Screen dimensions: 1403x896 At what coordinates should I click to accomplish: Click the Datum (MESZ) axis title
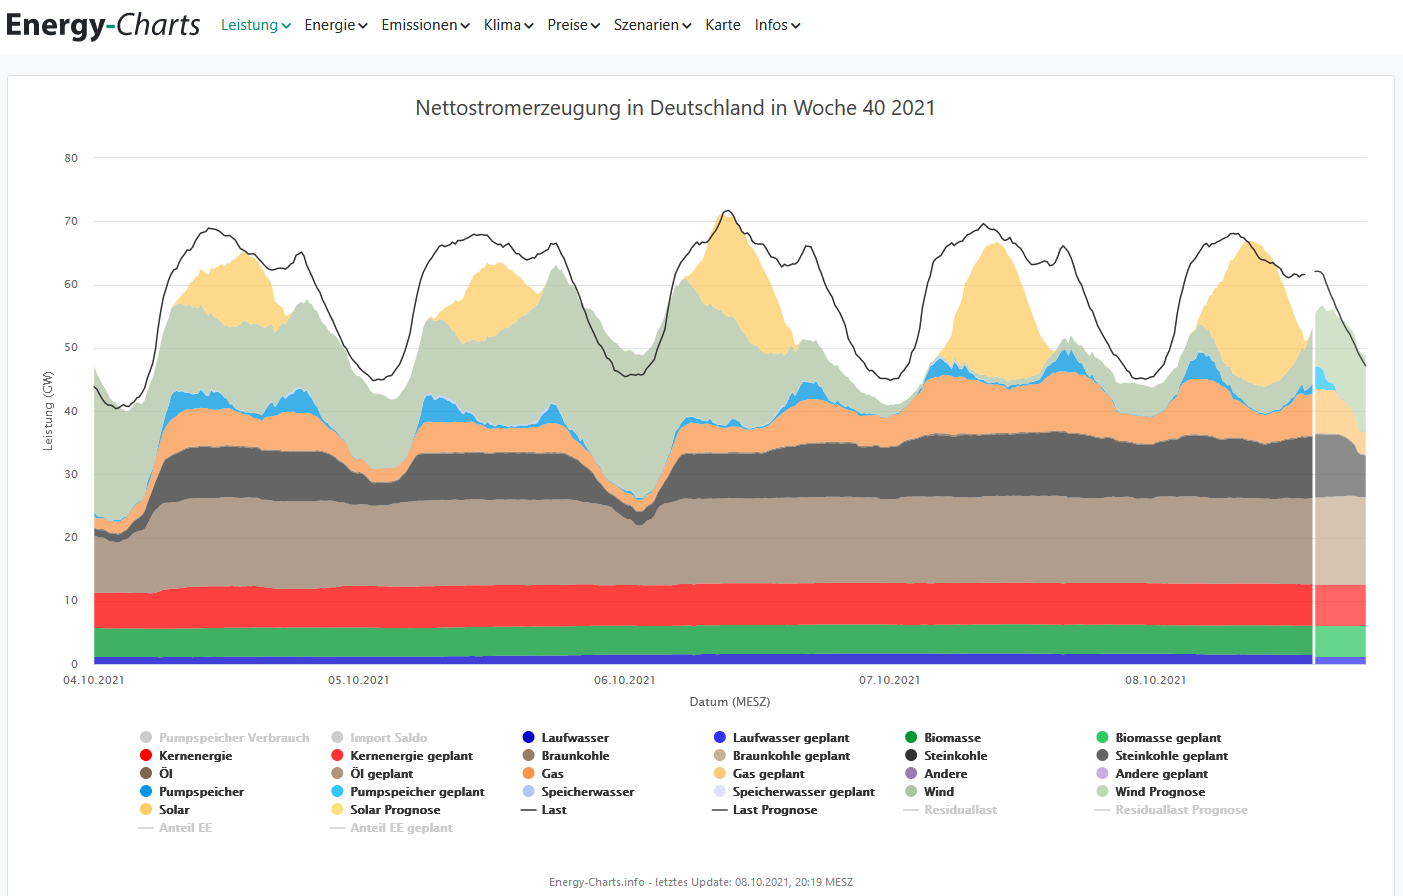[x=730, y=702]
